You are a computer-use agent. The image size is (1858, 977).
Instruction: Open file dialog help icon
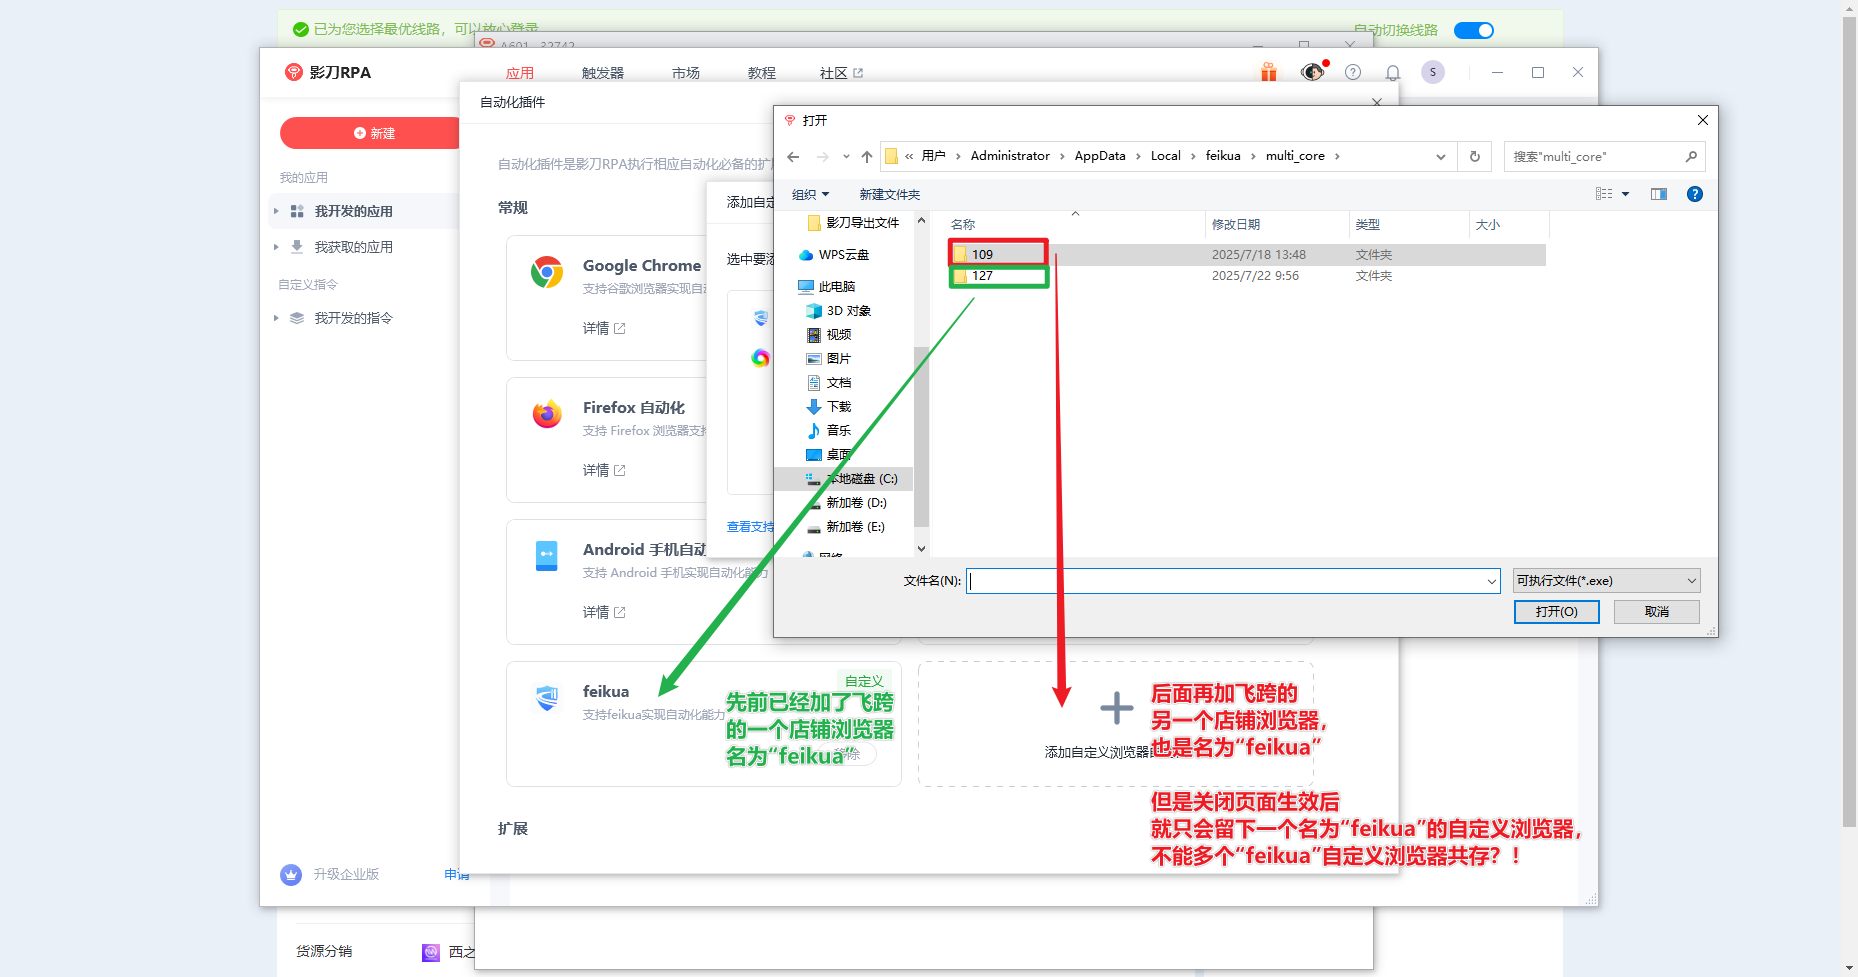[1695, 194]
